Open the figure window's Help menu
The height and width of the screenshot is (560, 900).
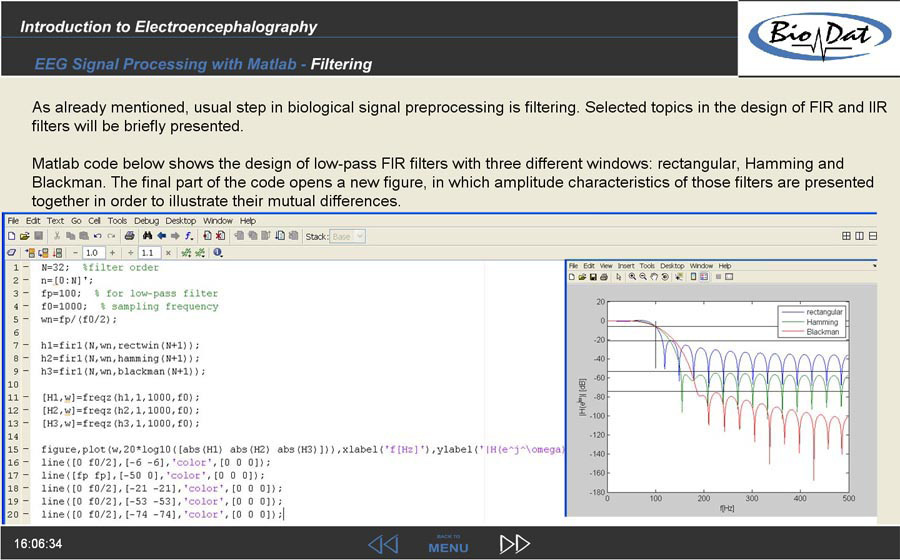pyautogui.click(x=725, y=266)
